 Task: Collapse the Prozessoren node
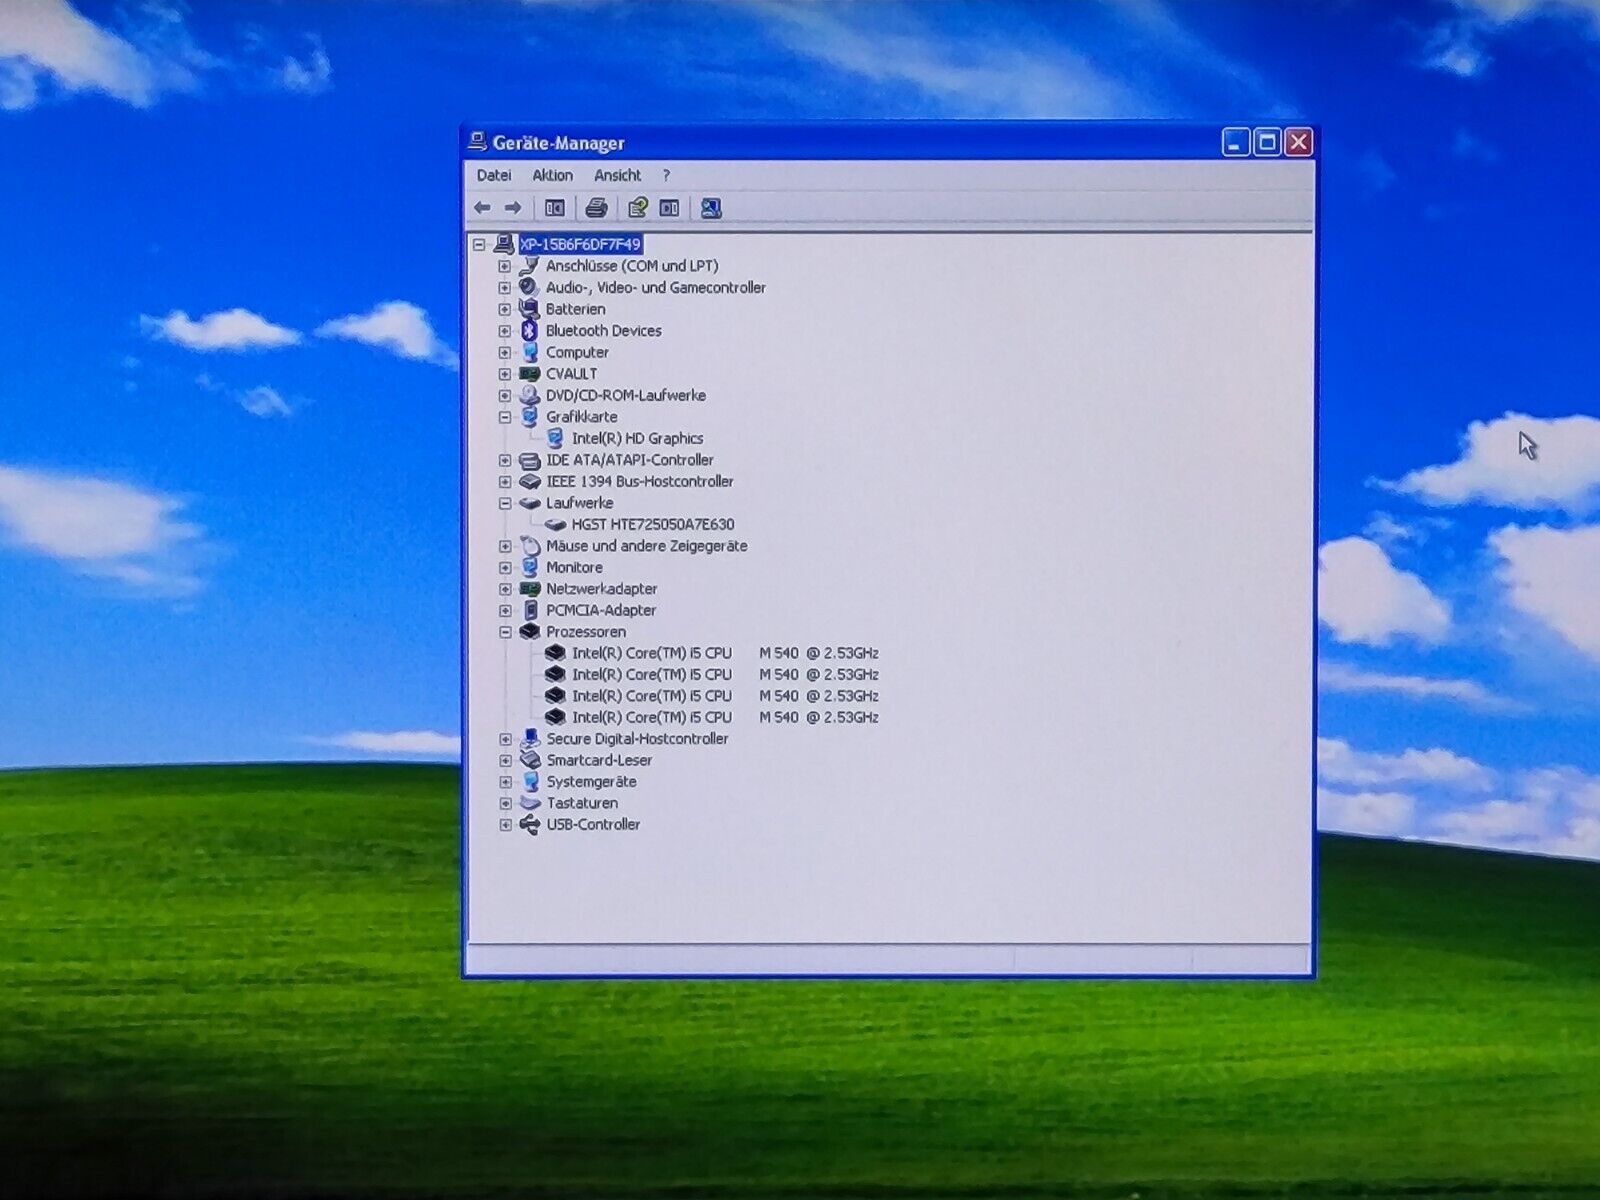tap(505, 632)
